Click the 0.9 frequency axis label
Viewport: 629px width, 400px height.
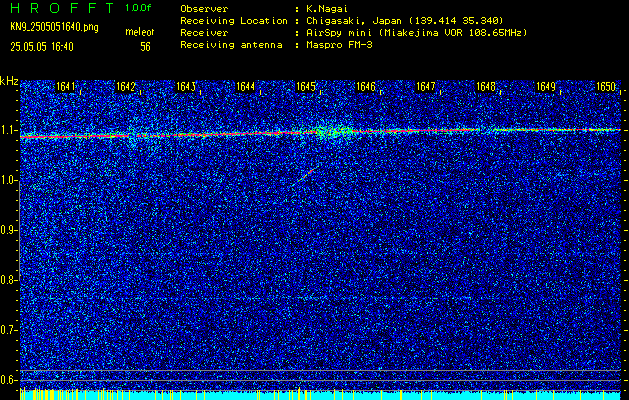click(x=9, y=230)
